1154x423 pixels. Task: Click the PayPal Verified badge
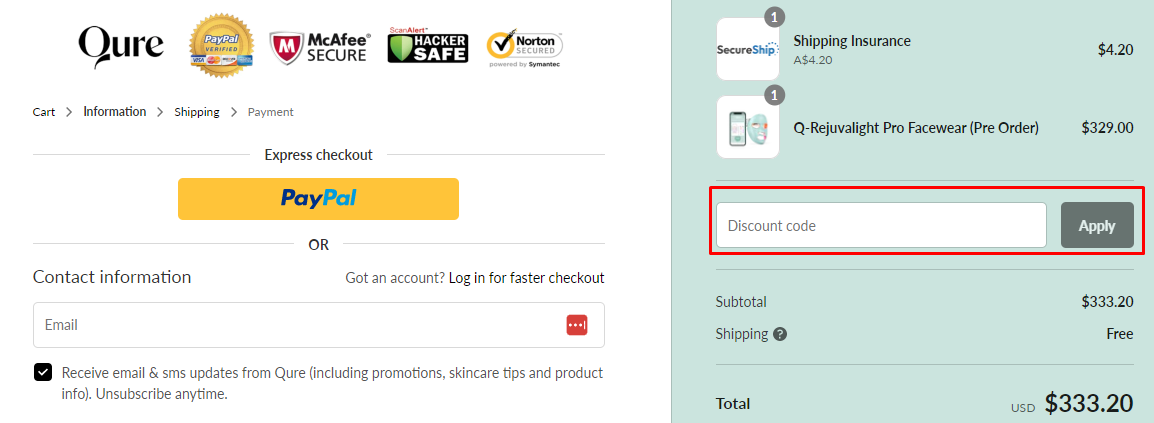click(x=221, y=45)
